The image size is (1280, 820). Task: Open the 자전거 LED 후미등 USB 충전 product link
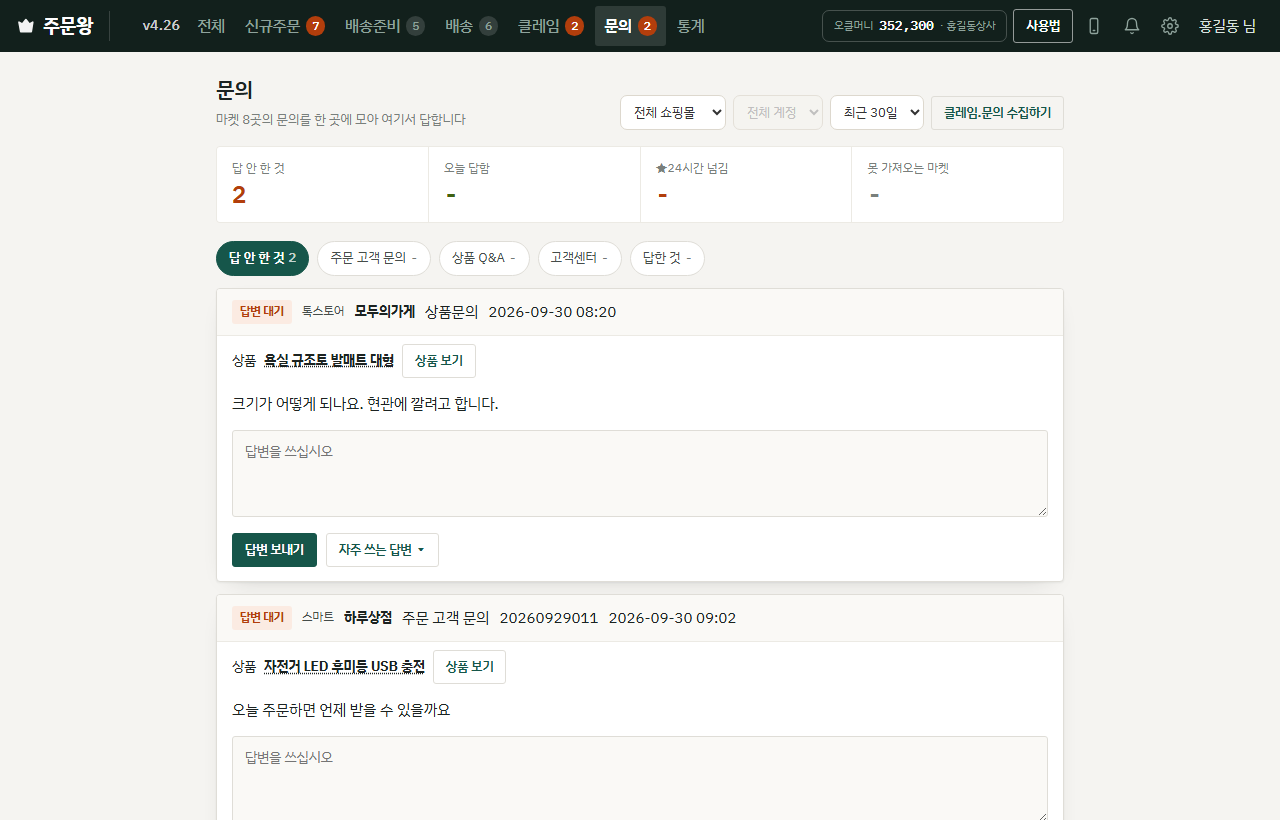(344, 666)
